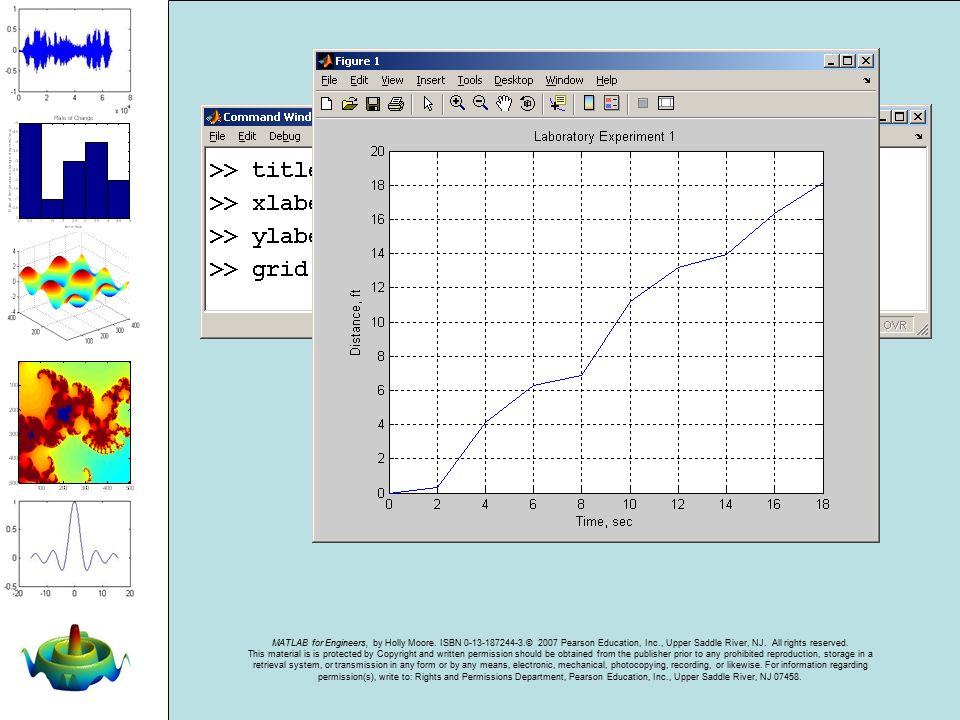Click the grid command line in Command Window
Image resolution: width=960 pixels, height=720 pixels.
pyautogui.click(x=260, y=269)
